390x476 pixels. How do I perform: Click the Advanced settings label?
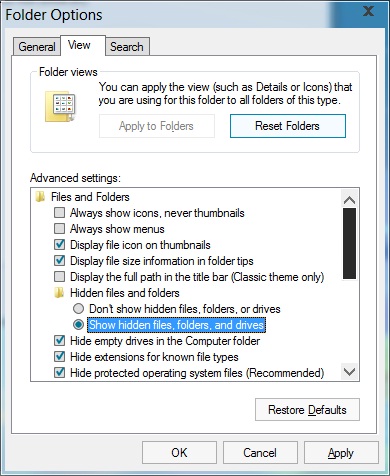coord(75,178)
